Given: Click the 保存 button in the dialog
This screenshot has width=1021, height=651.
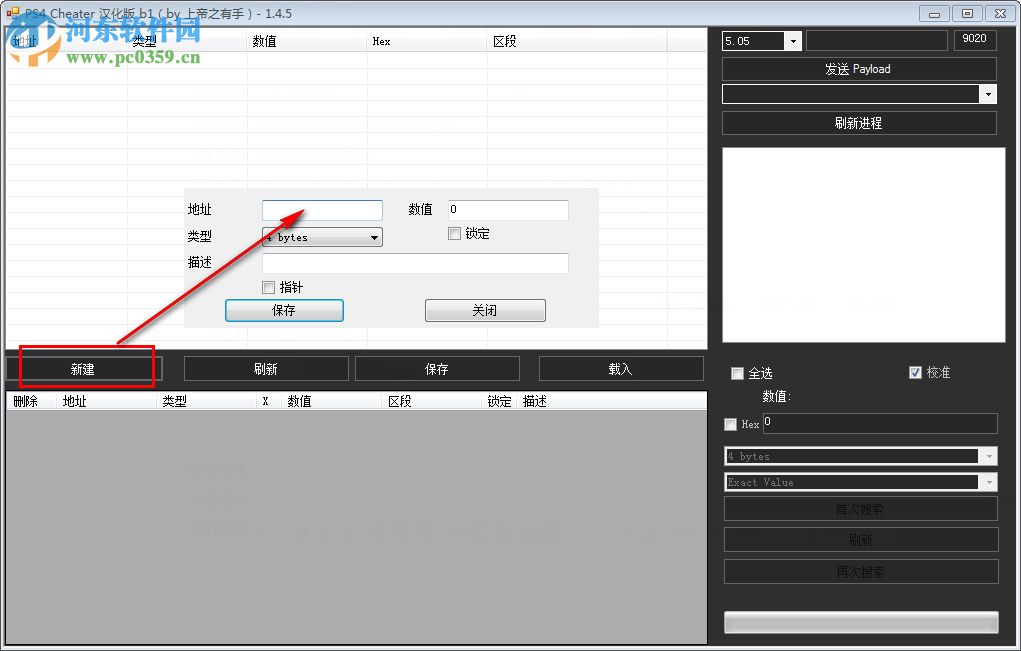Looking at the screenshot, I should click(284, 311).
